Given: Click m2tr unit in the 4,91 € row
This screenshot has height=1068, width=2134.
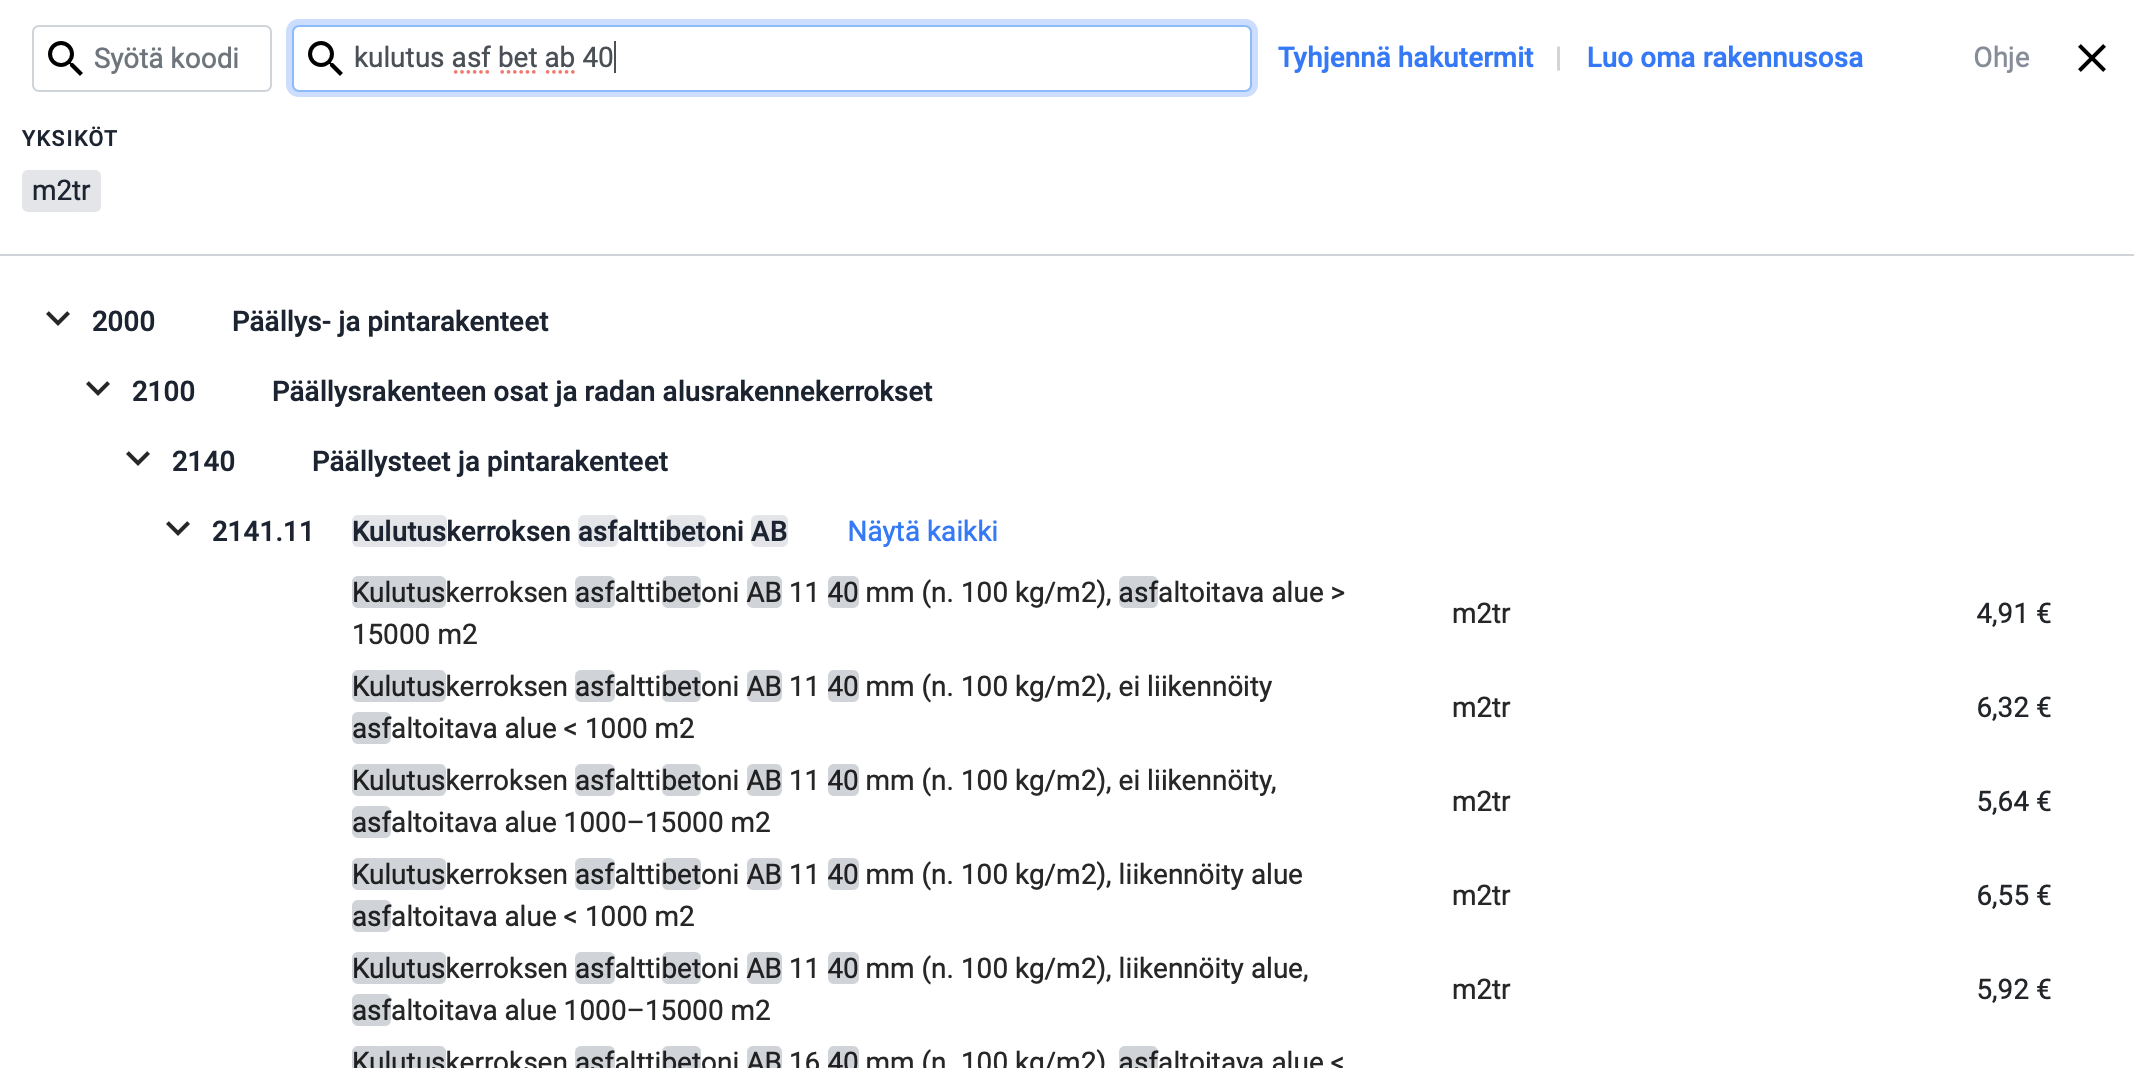Looking at the screenshot, I should [x=1481, y=613].
